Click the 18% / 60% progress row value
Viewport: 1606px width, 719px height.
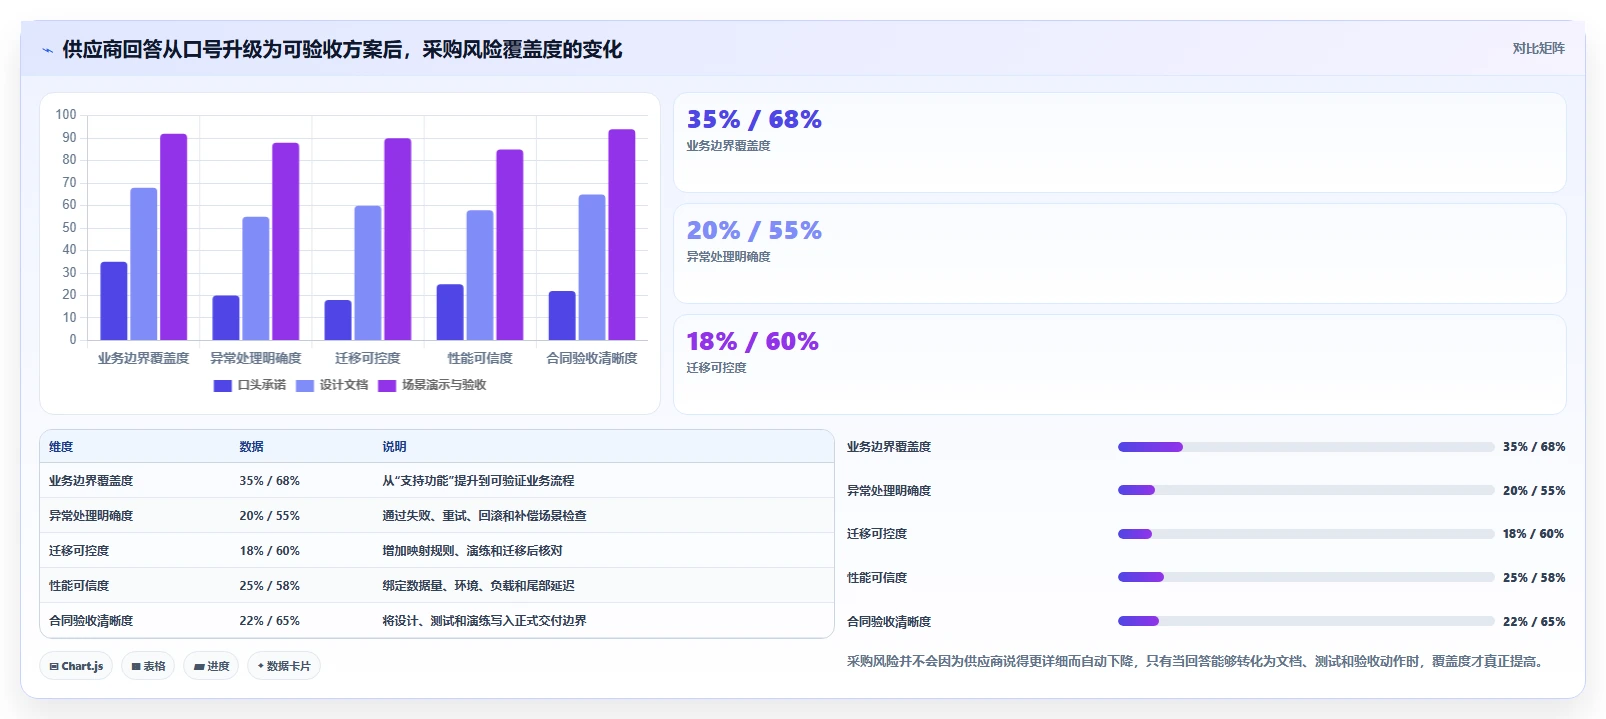pos(1534,534)
